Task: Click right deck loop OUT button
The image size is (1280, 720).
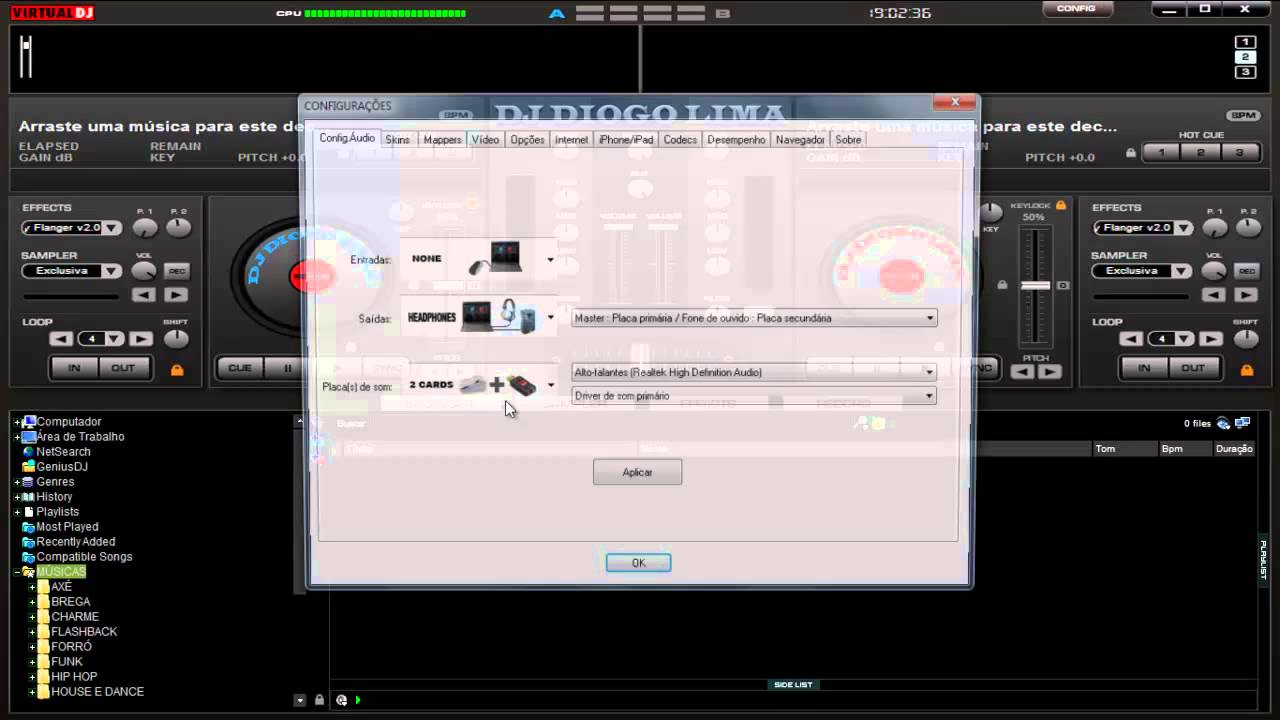Action: pyautogui.click(x=1193, y=368)
